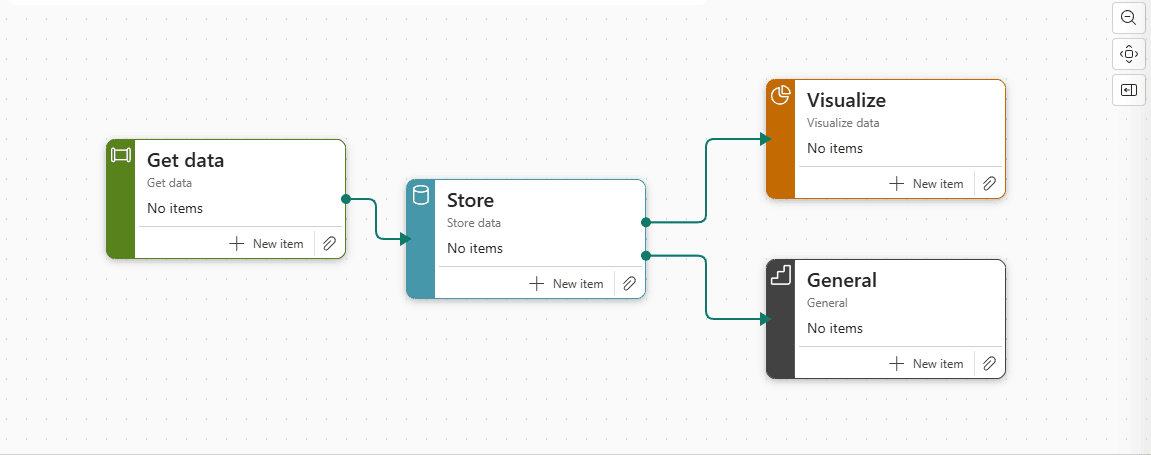This screenshot has width=1151, height=455.
Task: Select the Get data card title
Action: point(186,160)
